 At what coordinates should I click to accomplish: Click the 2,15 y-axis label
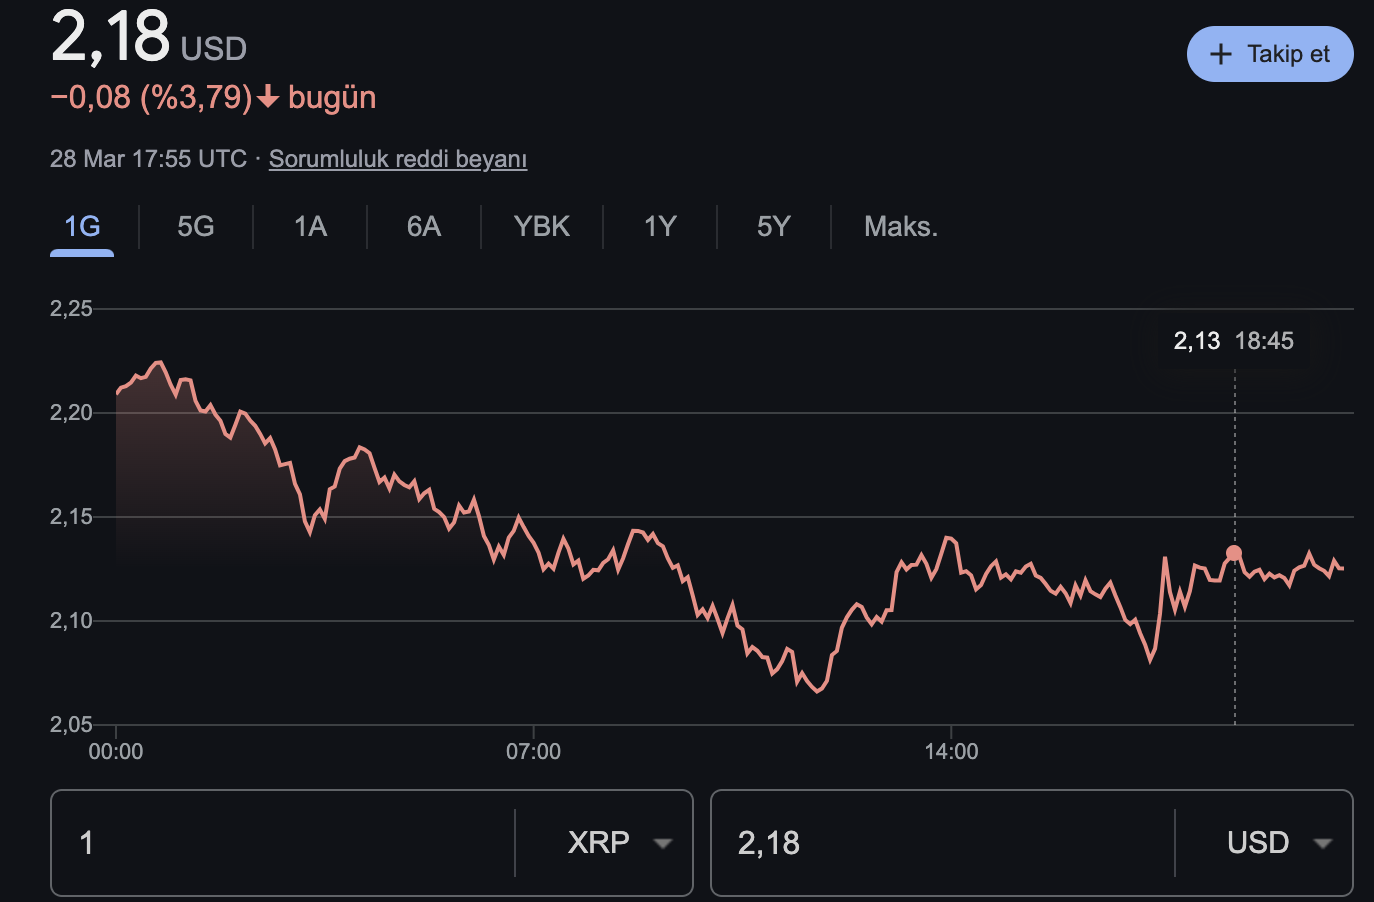click(71, 516)
